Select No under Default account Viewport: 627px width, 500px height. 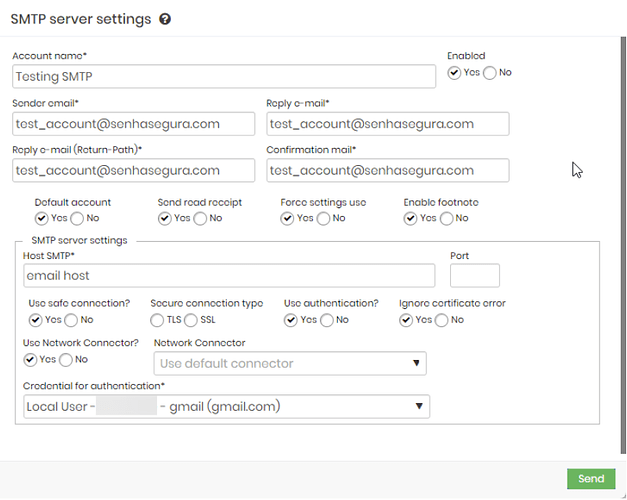[x=77, y=218]
